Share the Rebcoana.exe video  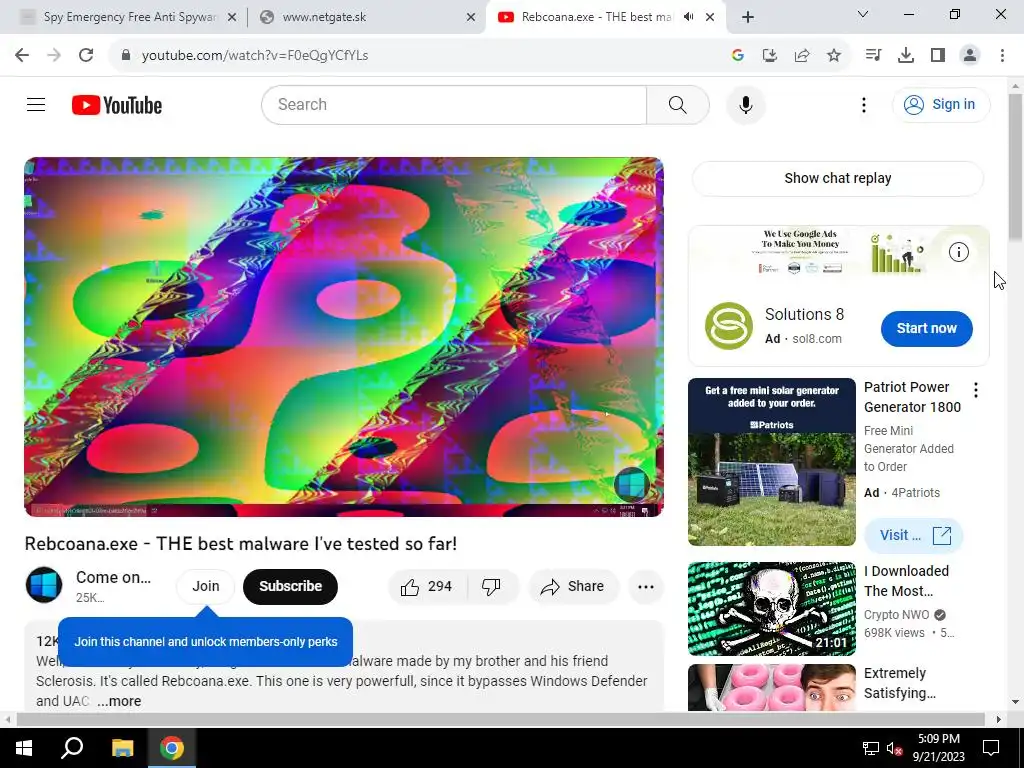(x=573, y=586)
